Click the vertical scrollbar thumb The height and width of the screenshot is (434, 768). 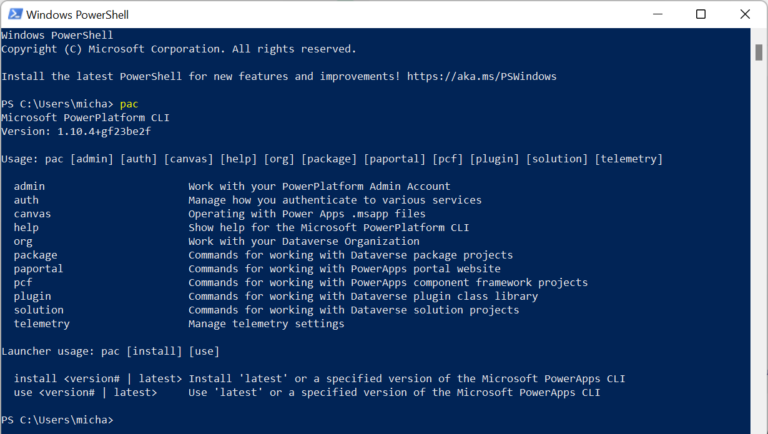[759, 52]
